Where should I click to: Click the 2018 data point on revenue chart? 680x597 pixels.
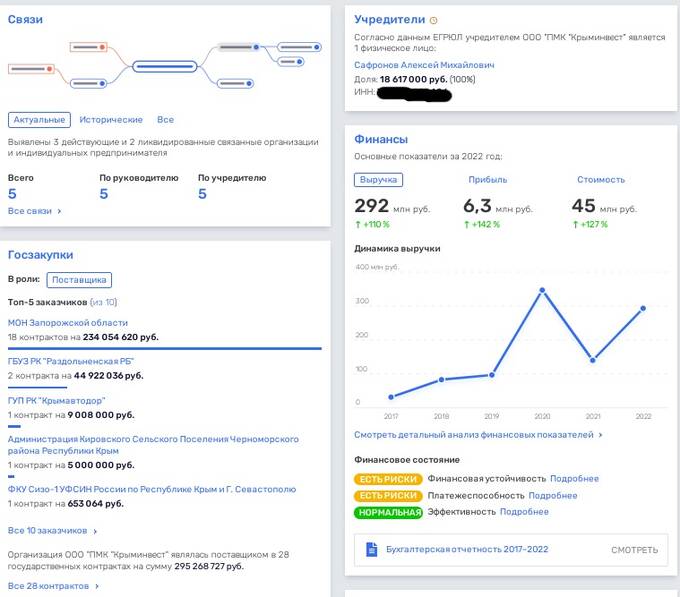pyautogui.click(x=441, y=379)
